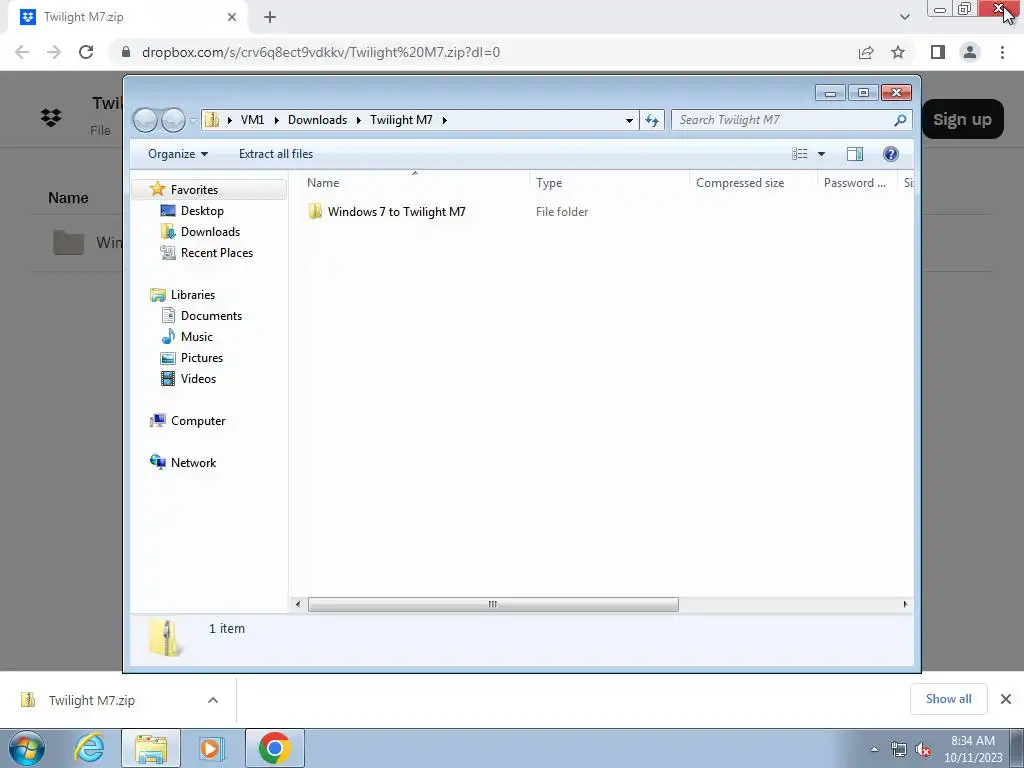Expand the arrow after VM1 breadcrumb
Image resolution: width=1024 pixels, height=768 pixels.
276,120
